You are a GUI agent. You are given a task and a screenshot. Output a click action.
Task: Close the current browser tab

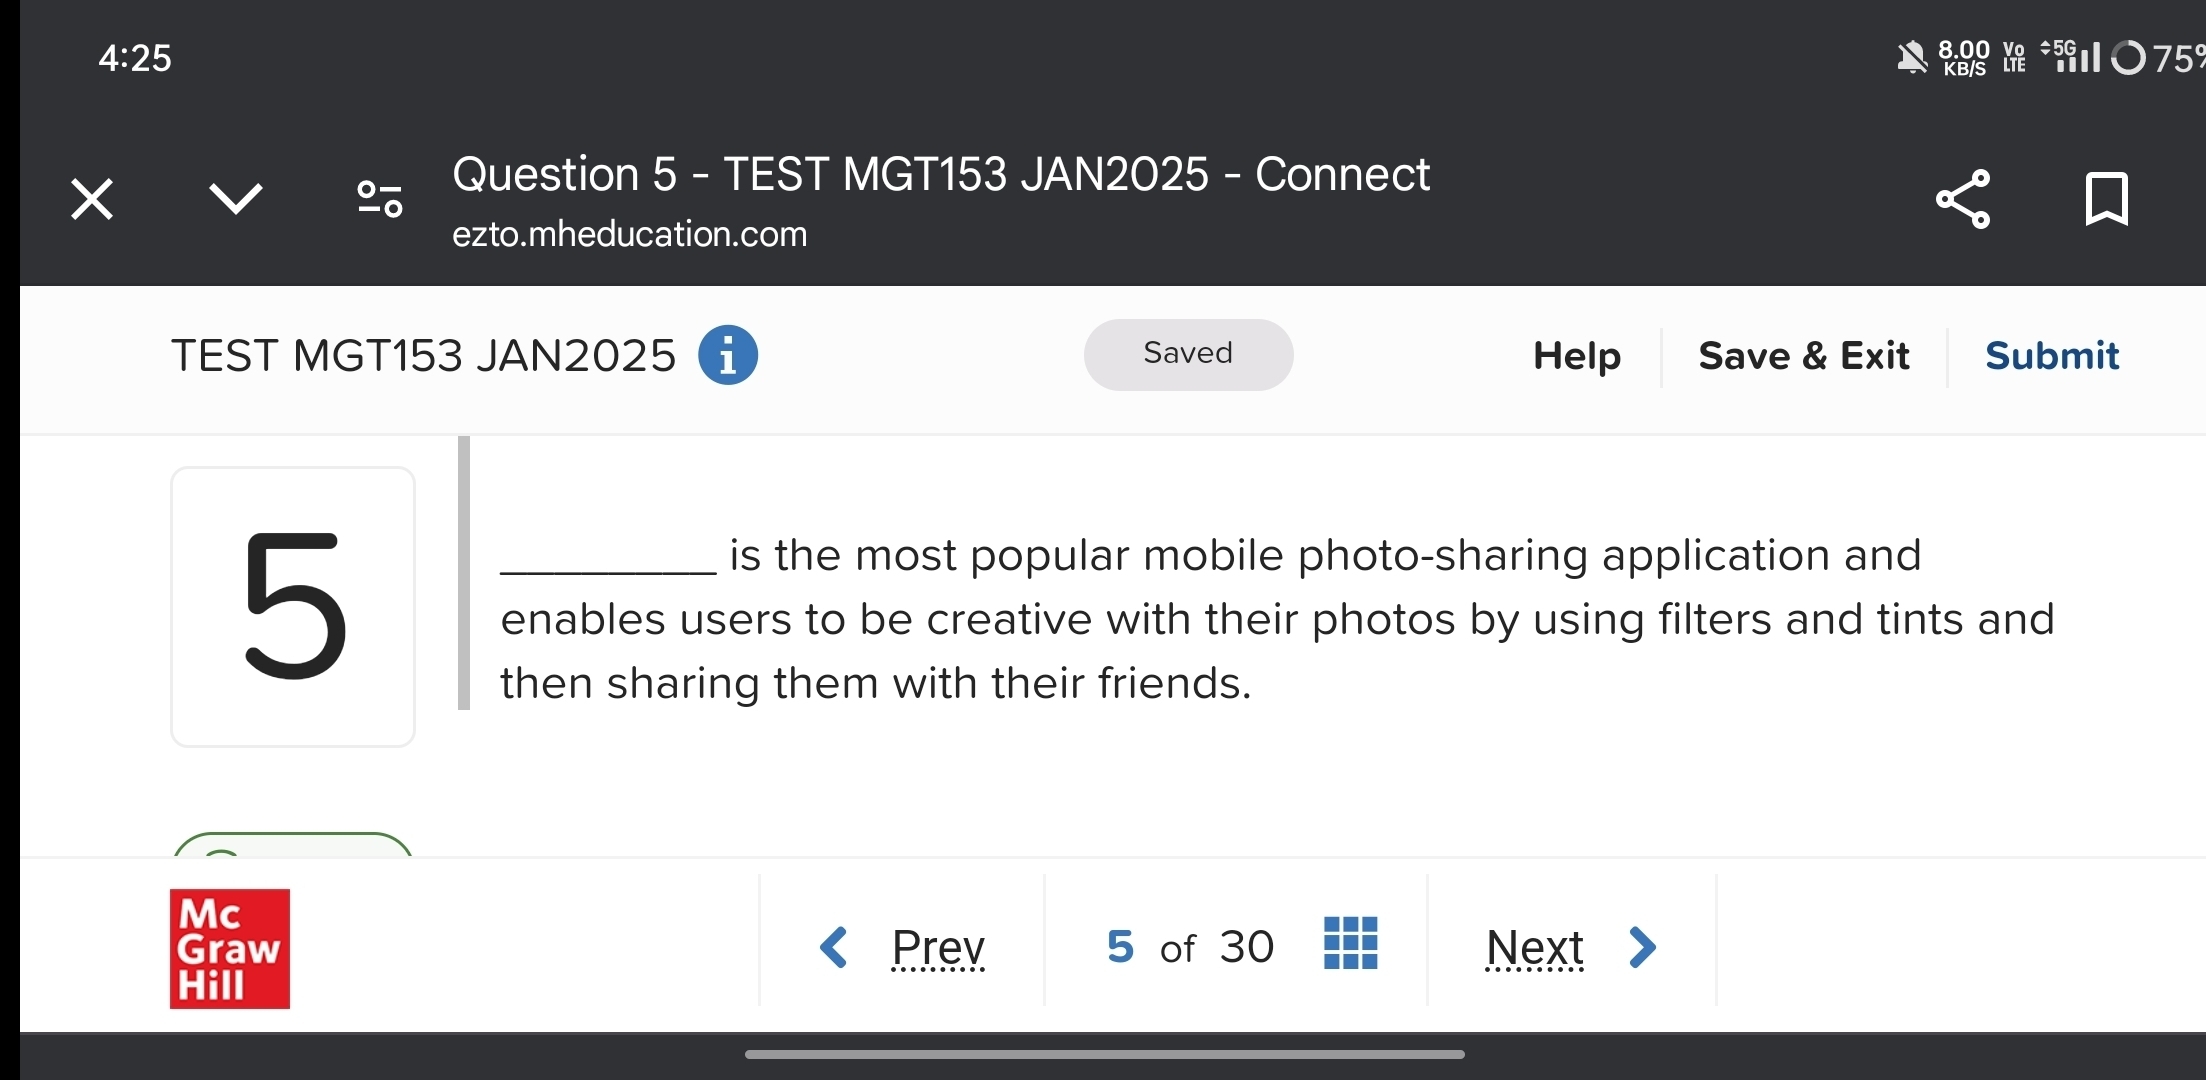[92, 199]
